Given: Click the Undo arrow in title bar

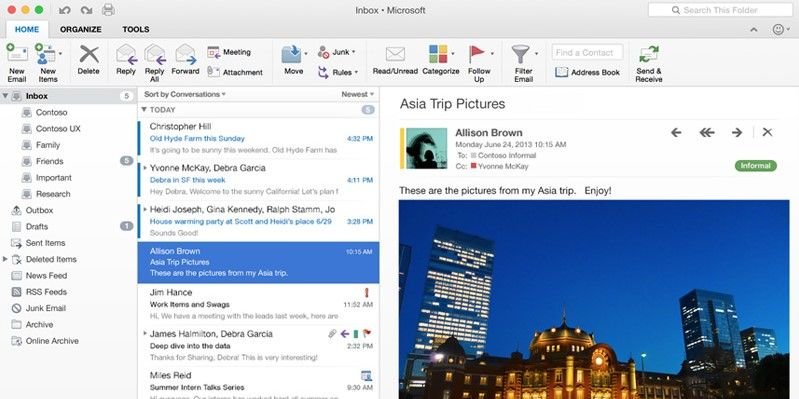Looking at the screenshot, I should (x=64, y=10).
